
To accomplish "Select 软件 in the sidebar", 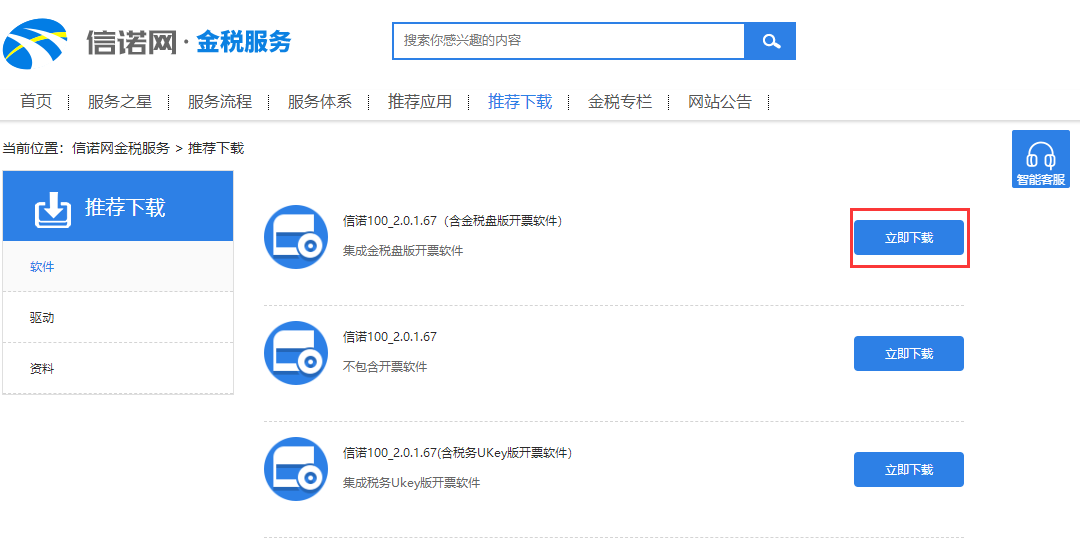I will coord(118,266).
